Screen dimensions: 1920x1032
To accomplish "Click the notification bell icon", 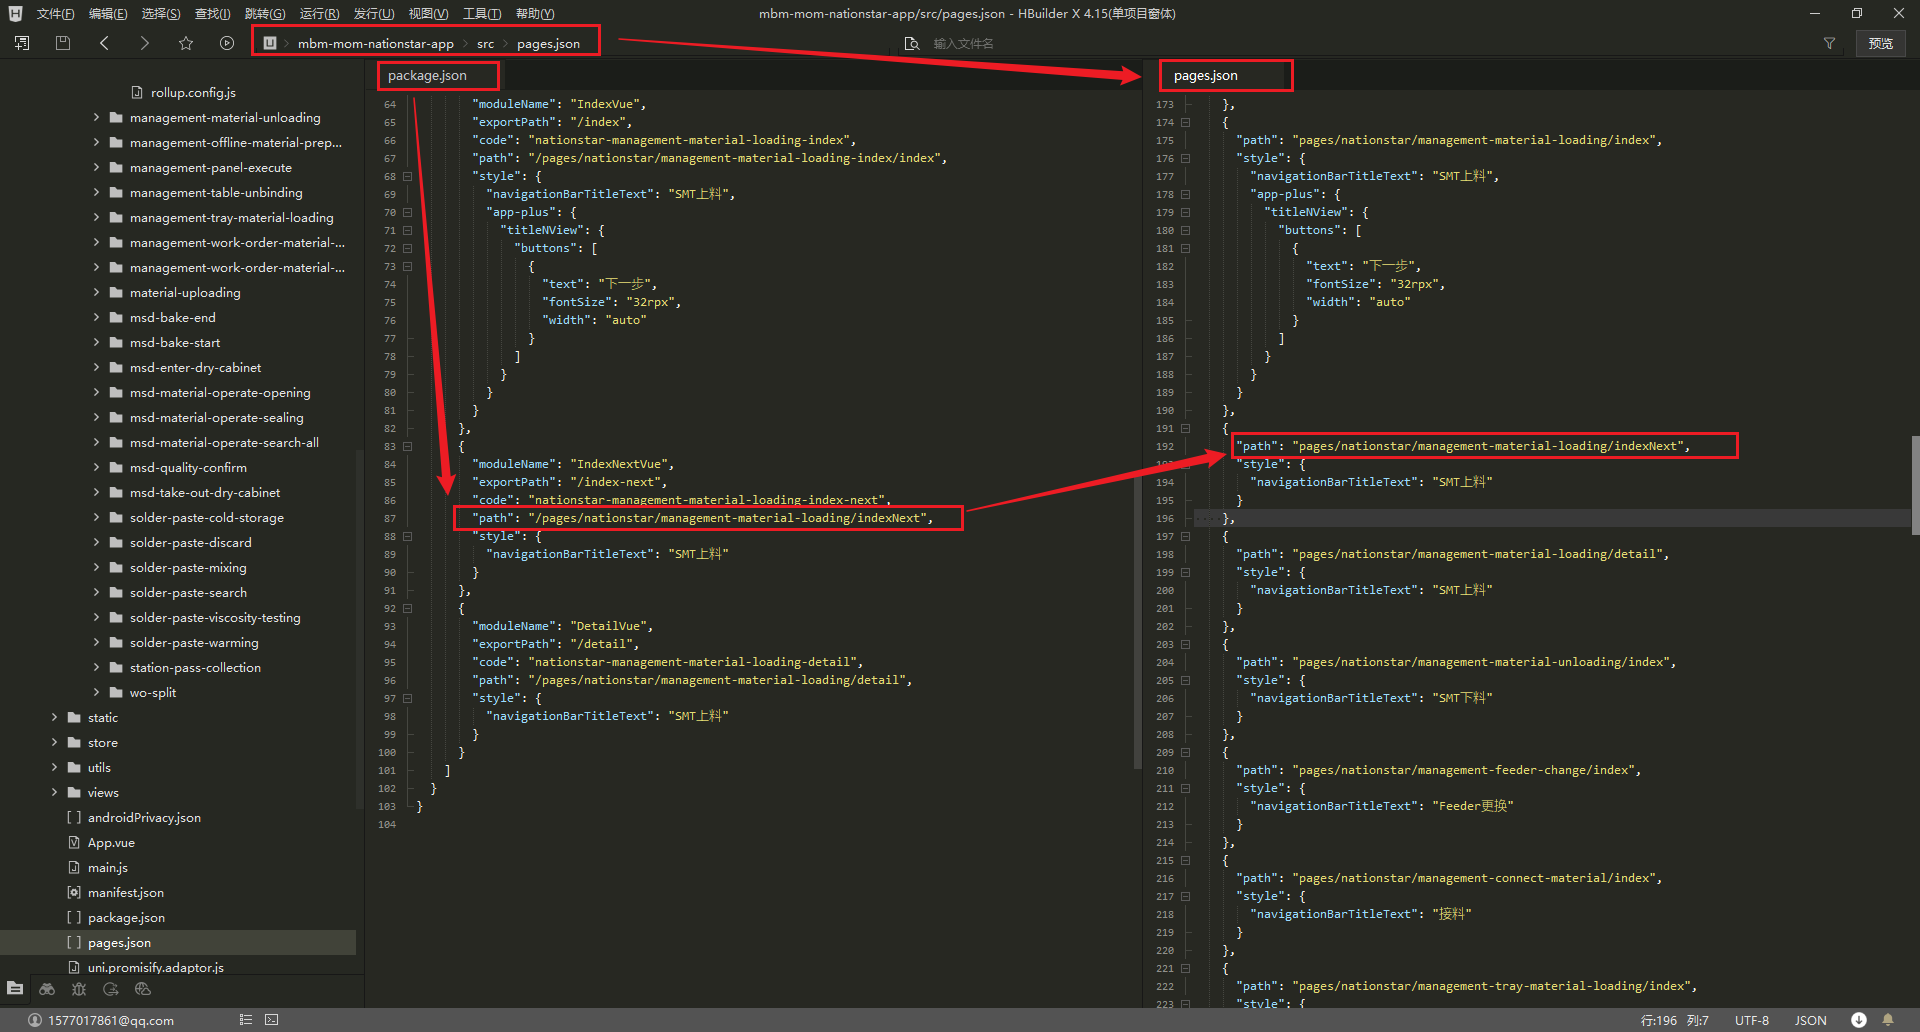I will click(1888, 1020).
